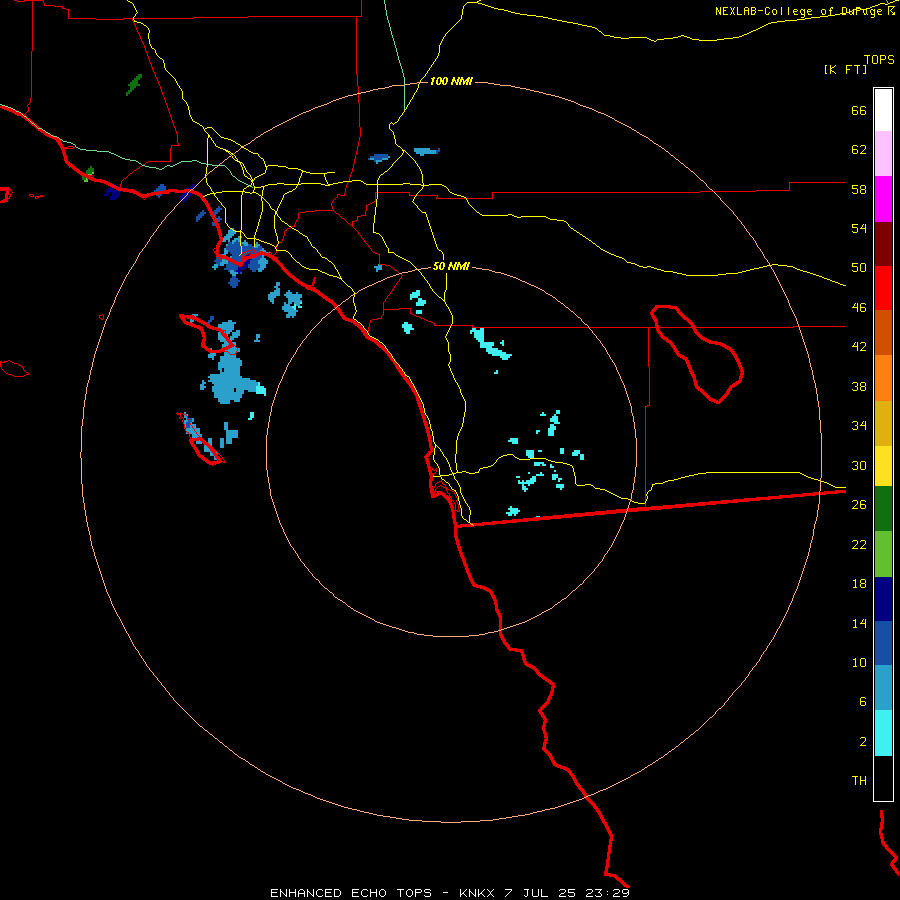The image size is (900, 900).
Task: Select the 46 legend value
Action: point(859,308)
